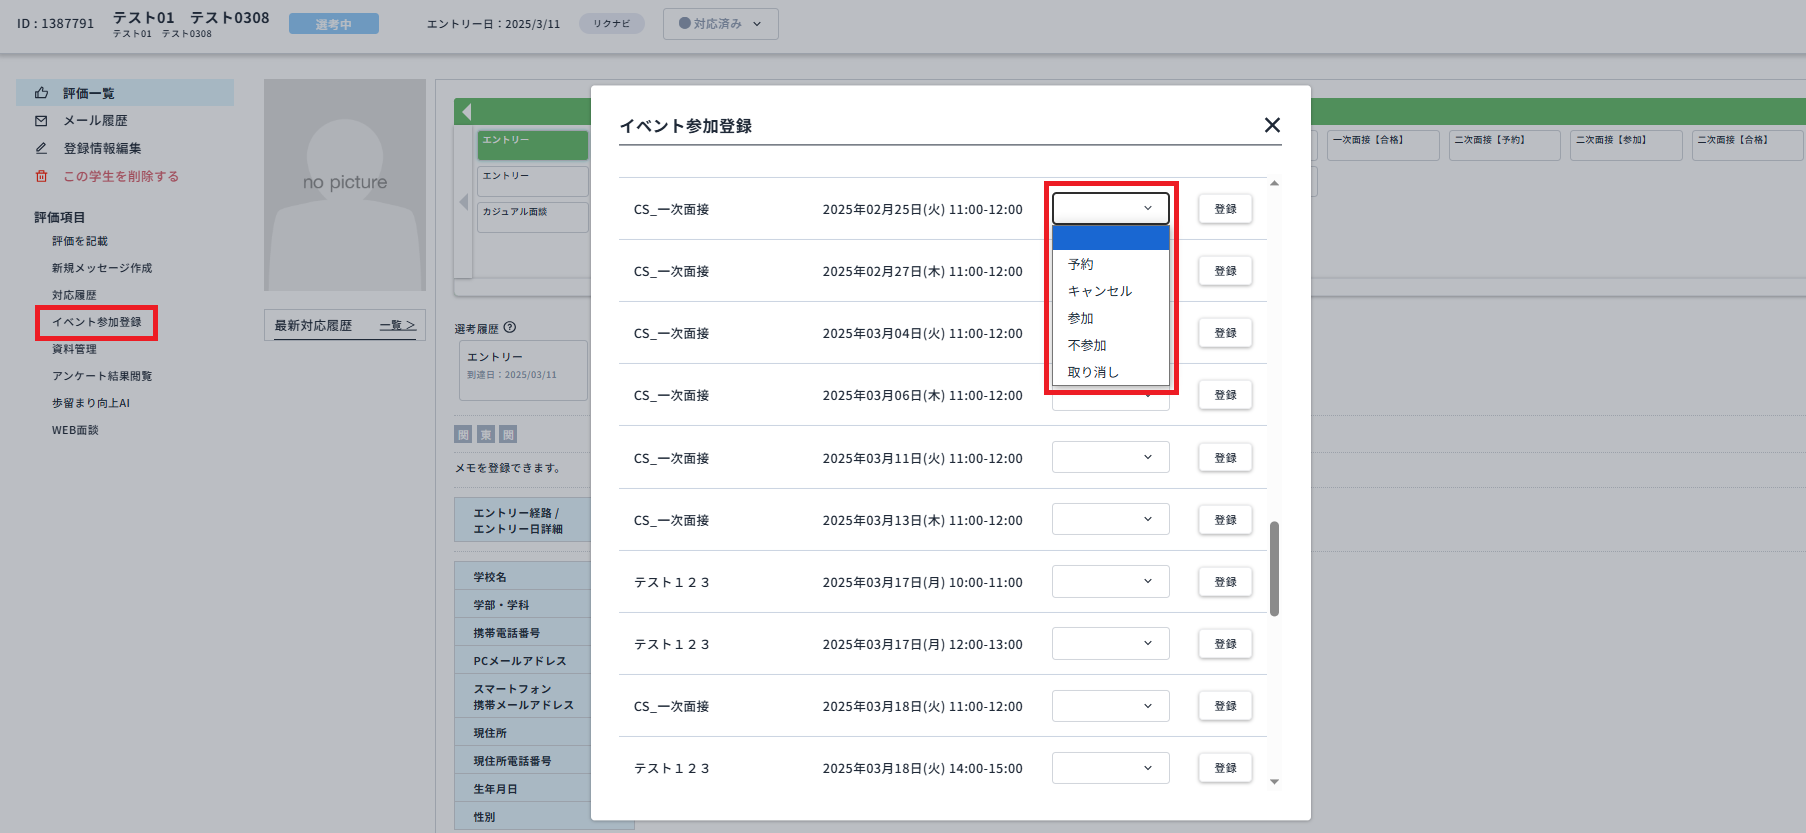Open 評価一覧 with thumbs-up icon
This screenshot has width=1806, height=833.
pos(42,93)
